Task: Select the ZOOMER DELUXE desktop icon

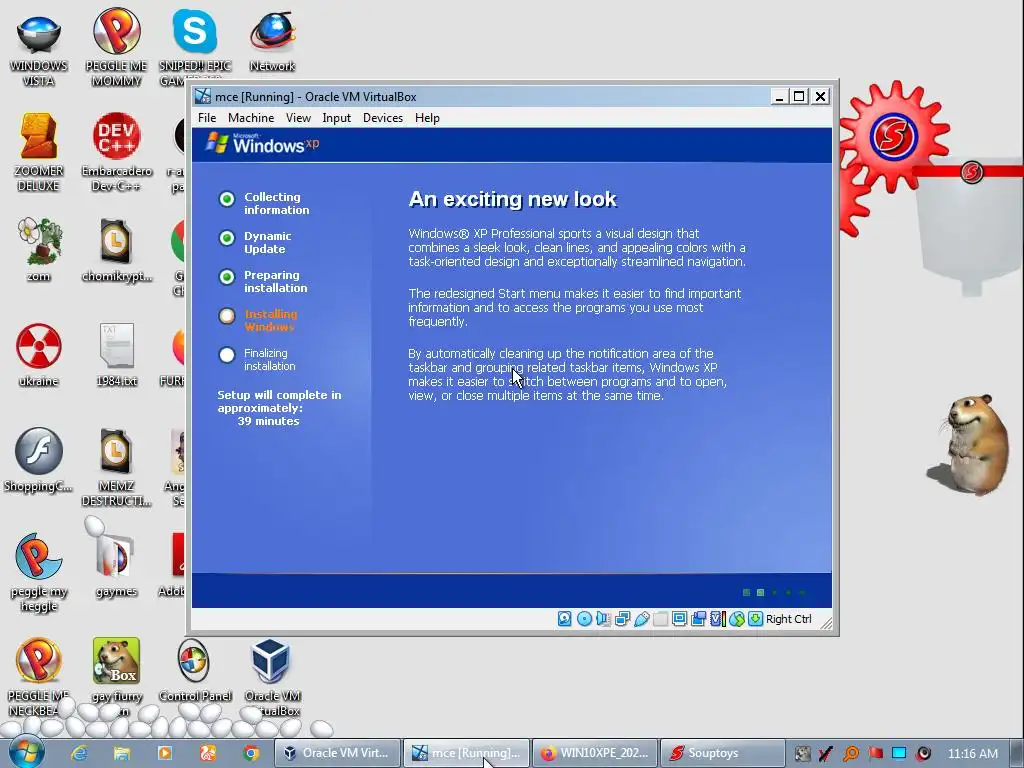Action: pyautogui.click(x=39, y=153)
